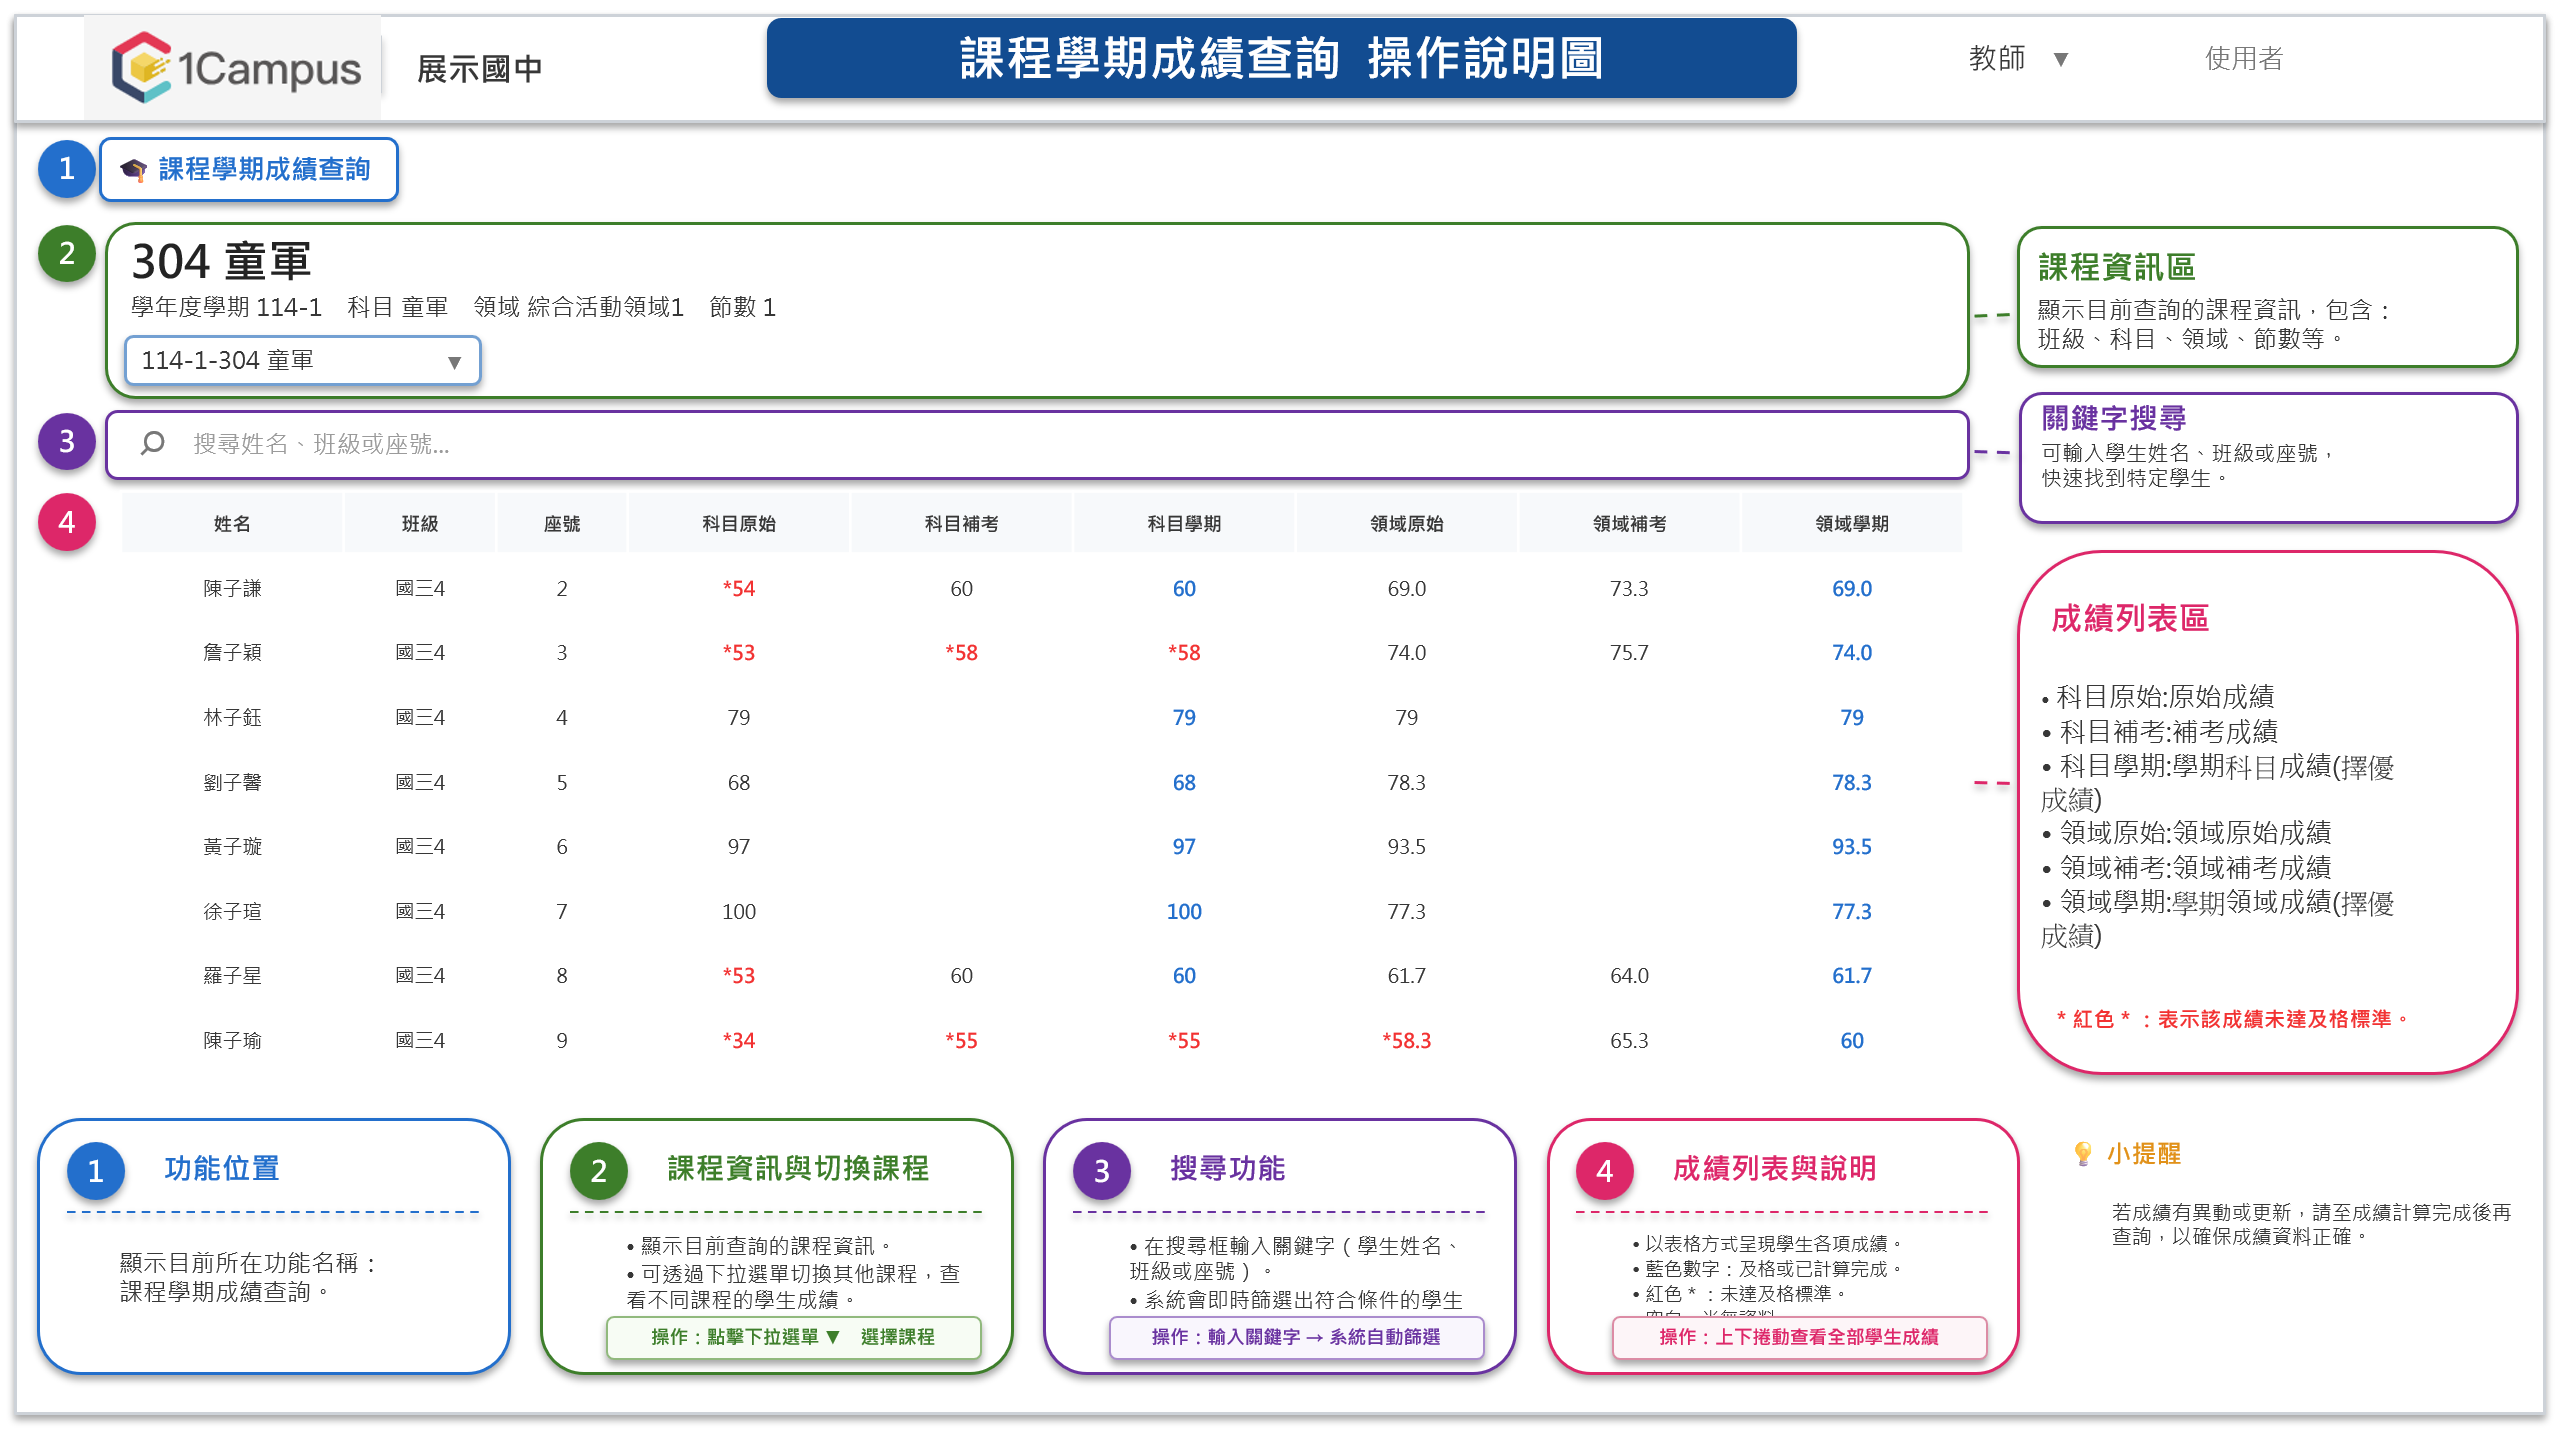Select student 羅子星 in the table

(x=232, y=975)
